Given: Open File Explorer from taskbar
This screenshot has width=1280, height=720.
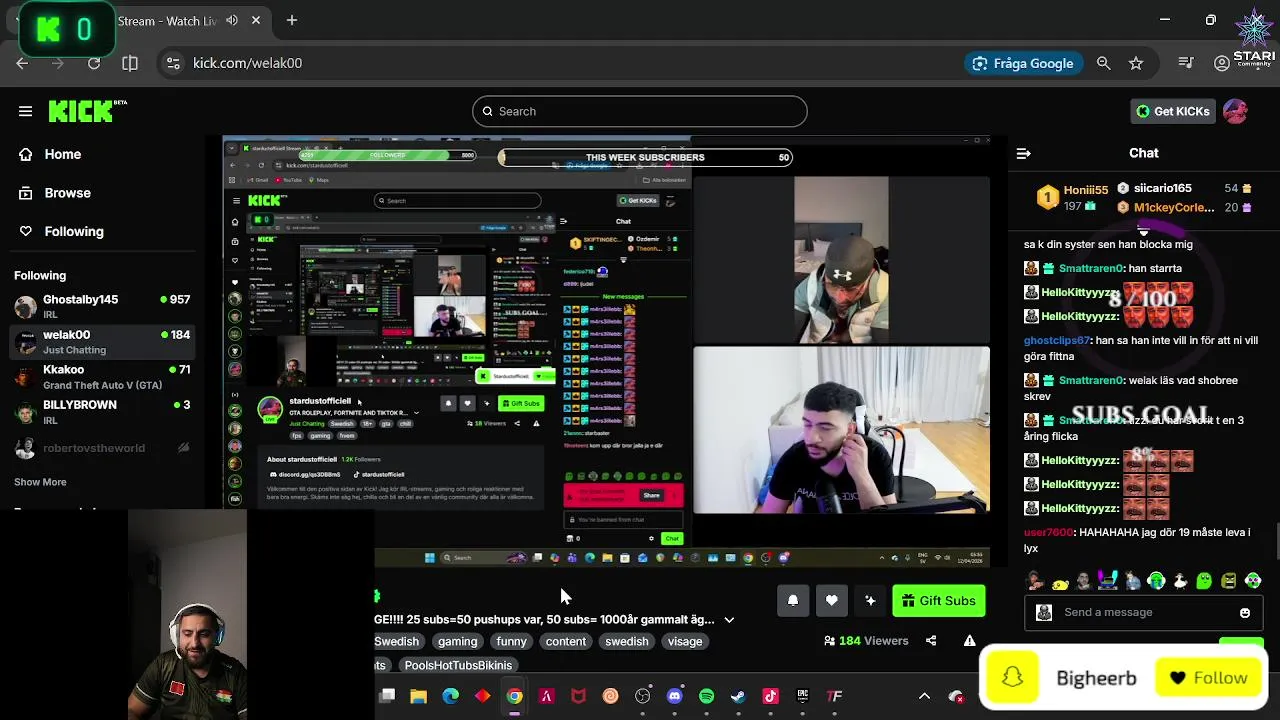Looking at the screenshot, I should tap(418, 696).
